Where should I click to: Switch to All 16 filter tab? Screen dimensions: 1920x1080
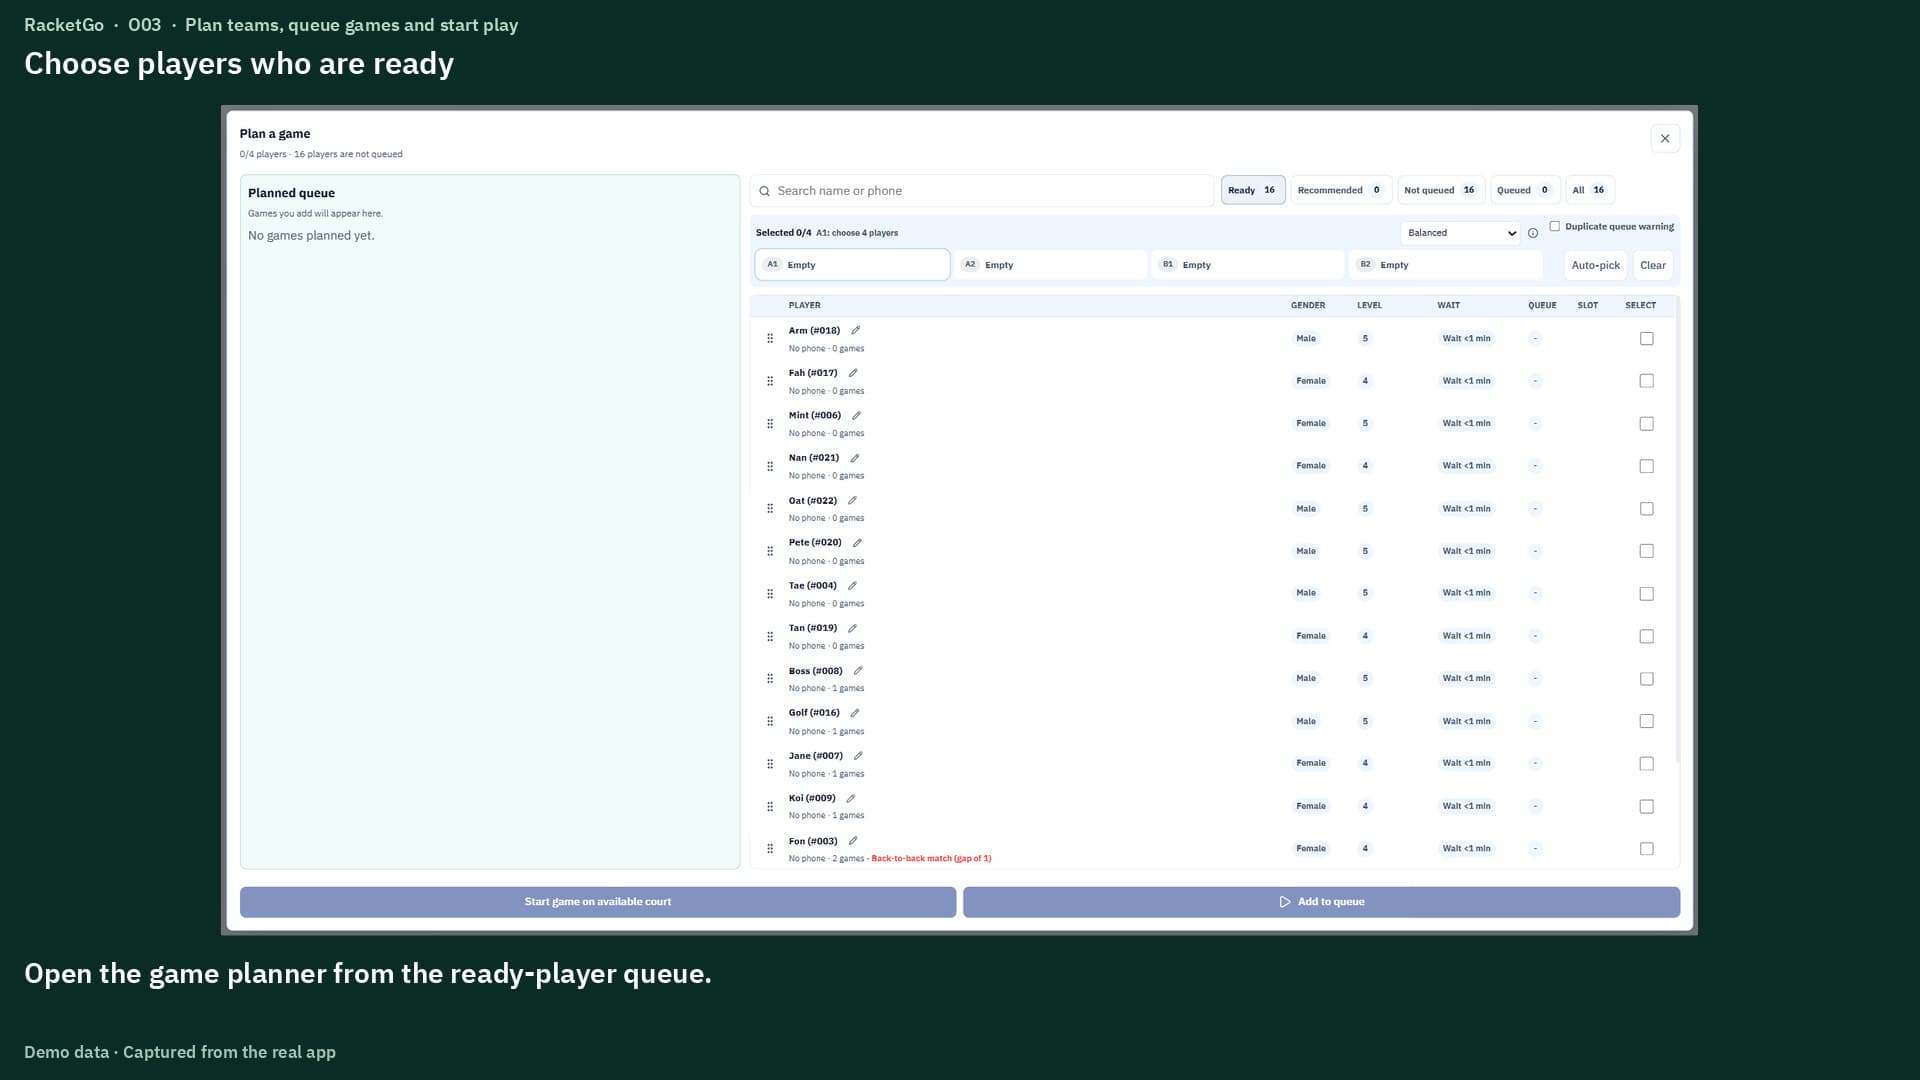[x=1590, y=190]
